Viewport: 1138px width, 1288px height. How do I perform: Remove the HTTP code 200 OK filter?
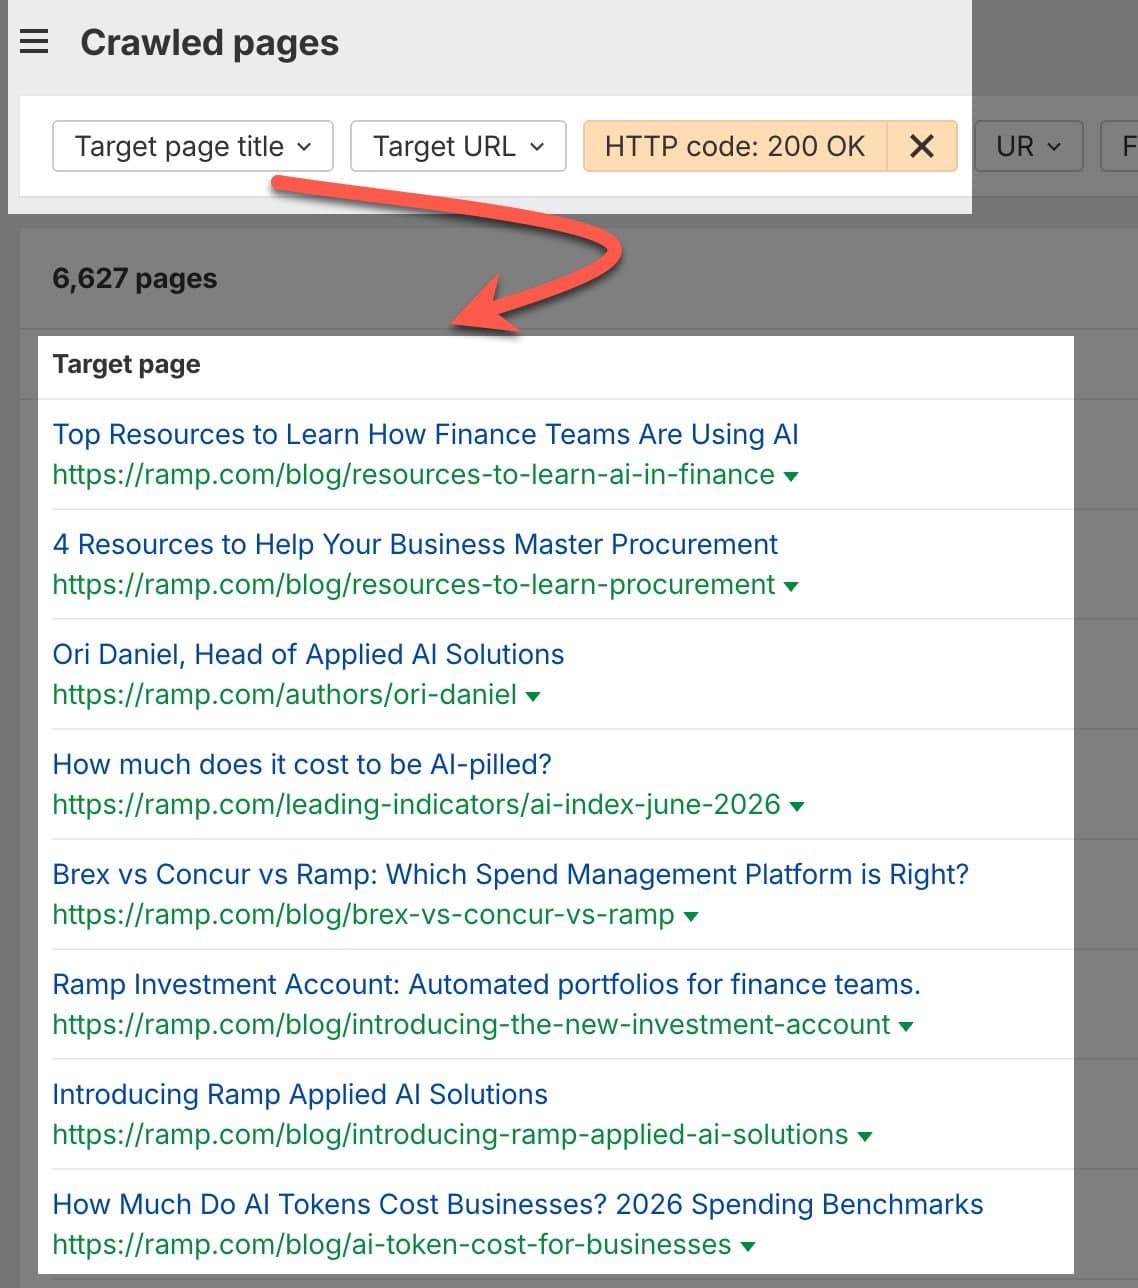tap(922, 146)
